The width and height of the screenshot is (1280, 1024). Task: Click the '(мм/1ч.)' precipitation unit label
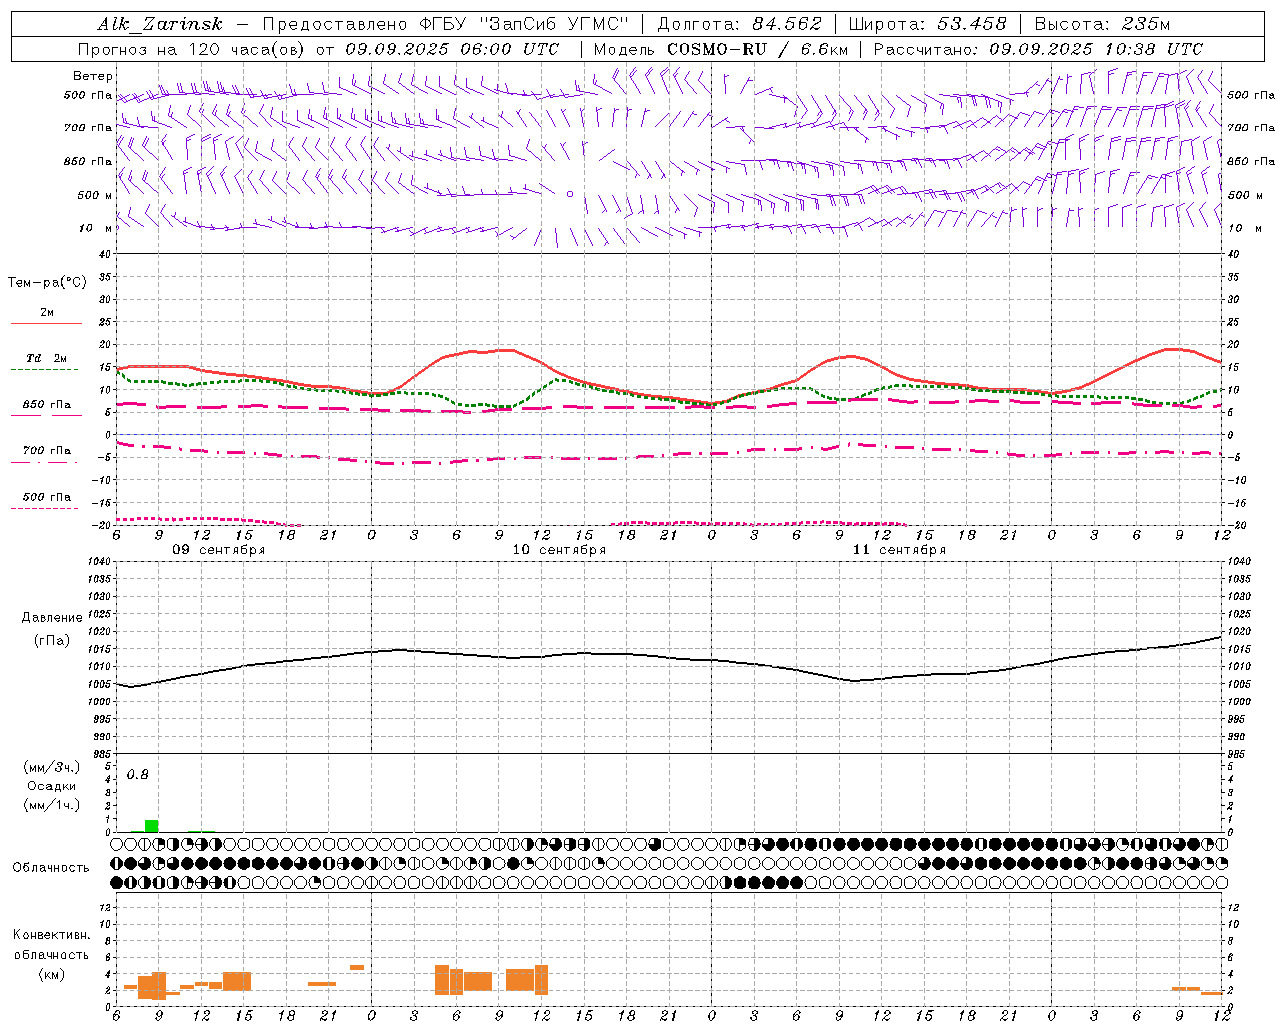pos(52,805)
